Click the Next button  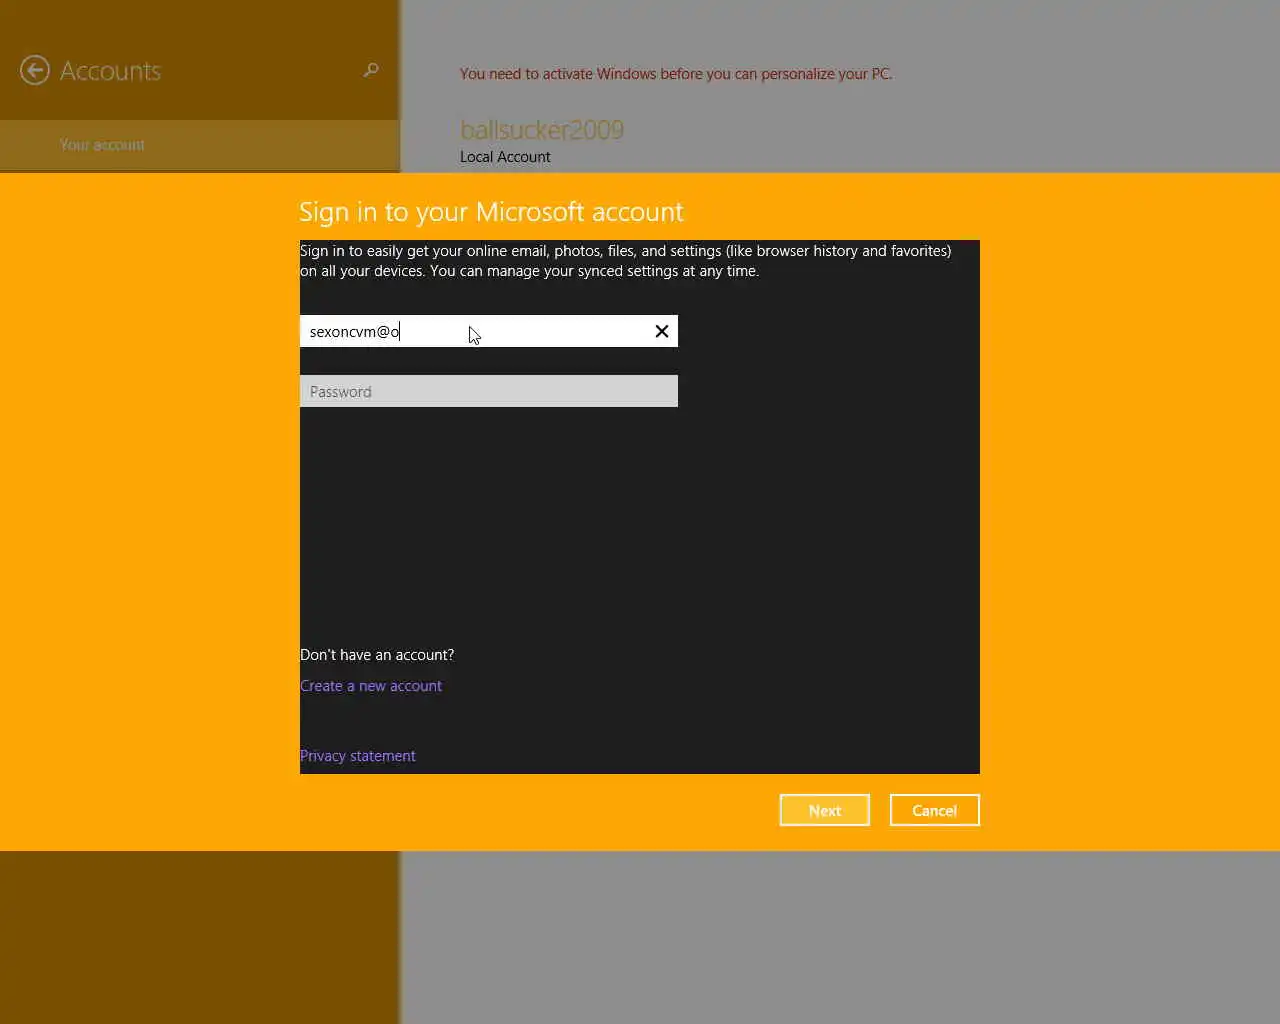coord(825,810)
